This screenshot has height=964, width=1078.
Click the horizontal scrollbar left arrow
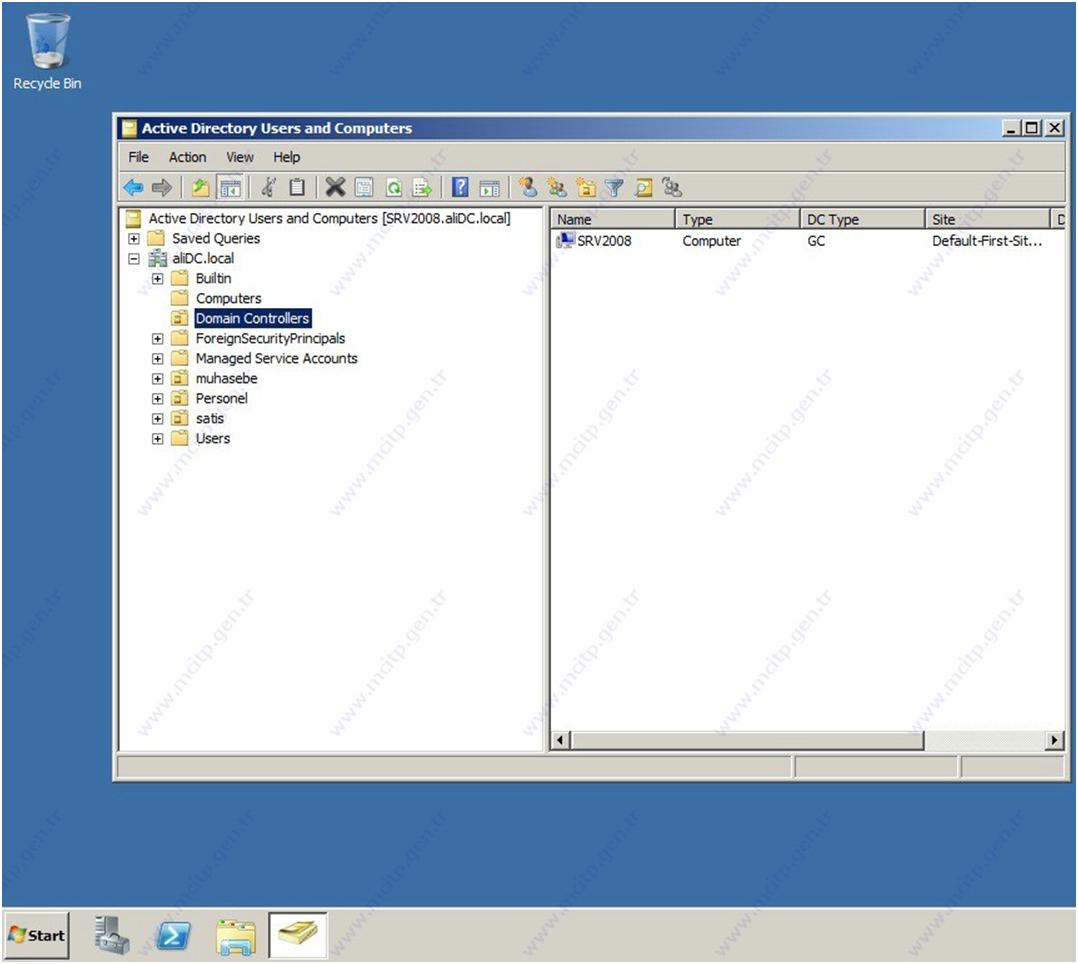click(x=560, y=741)
